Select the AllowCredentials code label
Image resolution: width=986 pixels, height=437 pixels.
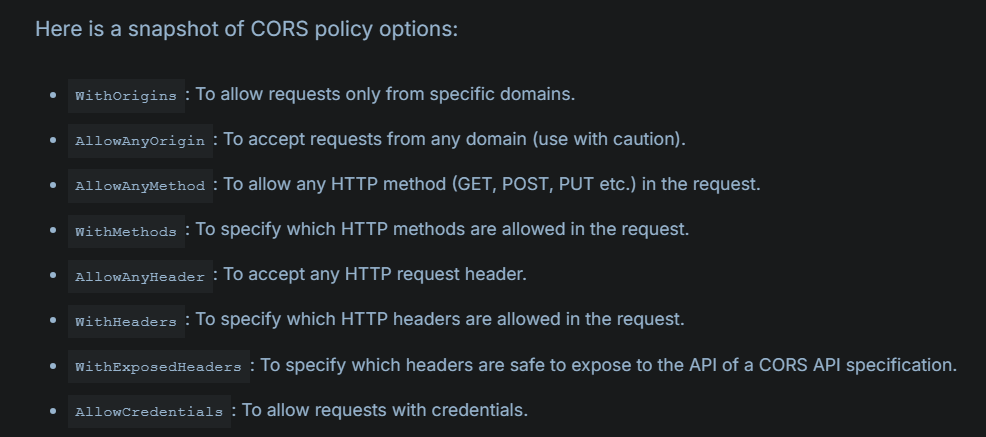tap(149, 412)
